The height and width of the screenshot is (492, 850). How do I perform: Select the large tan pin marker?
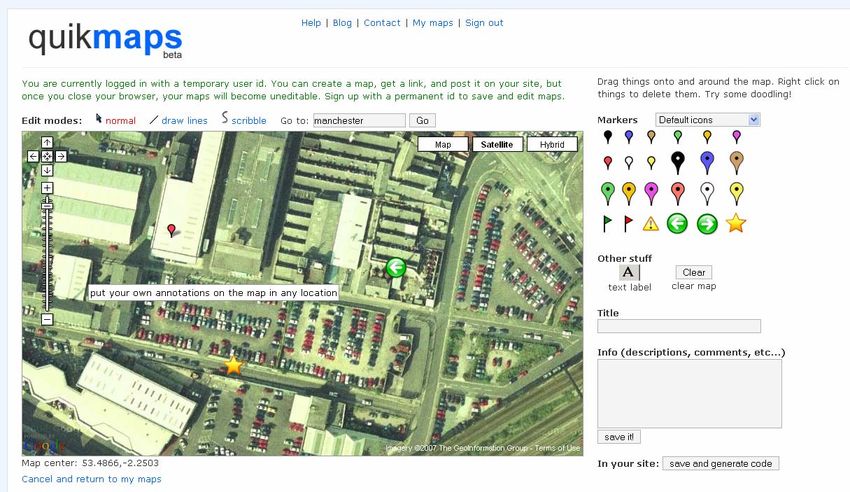pos(736,162)
